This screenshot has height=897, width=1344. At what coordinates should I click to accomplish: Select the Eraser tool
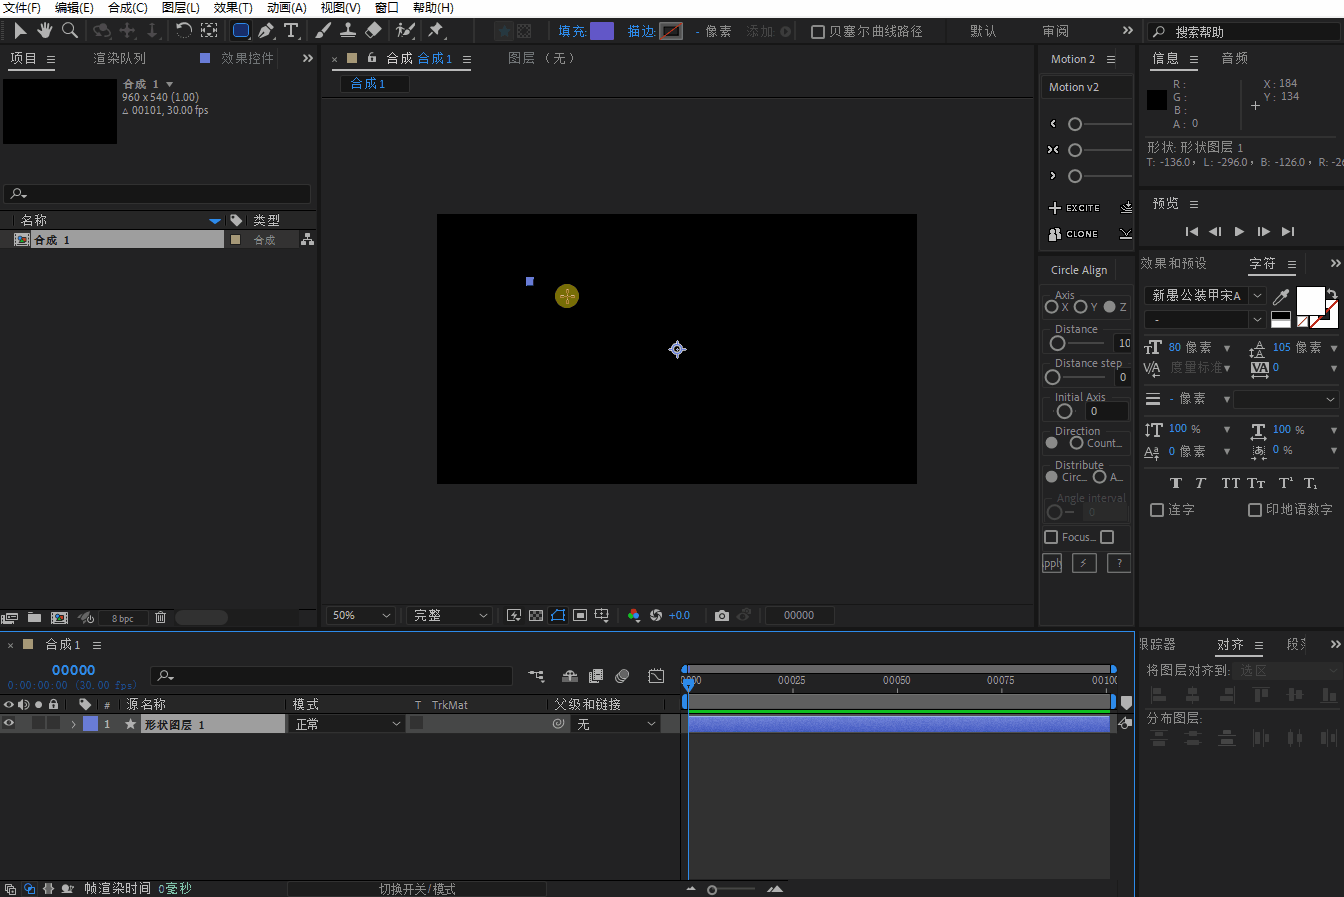coord(373,31)
